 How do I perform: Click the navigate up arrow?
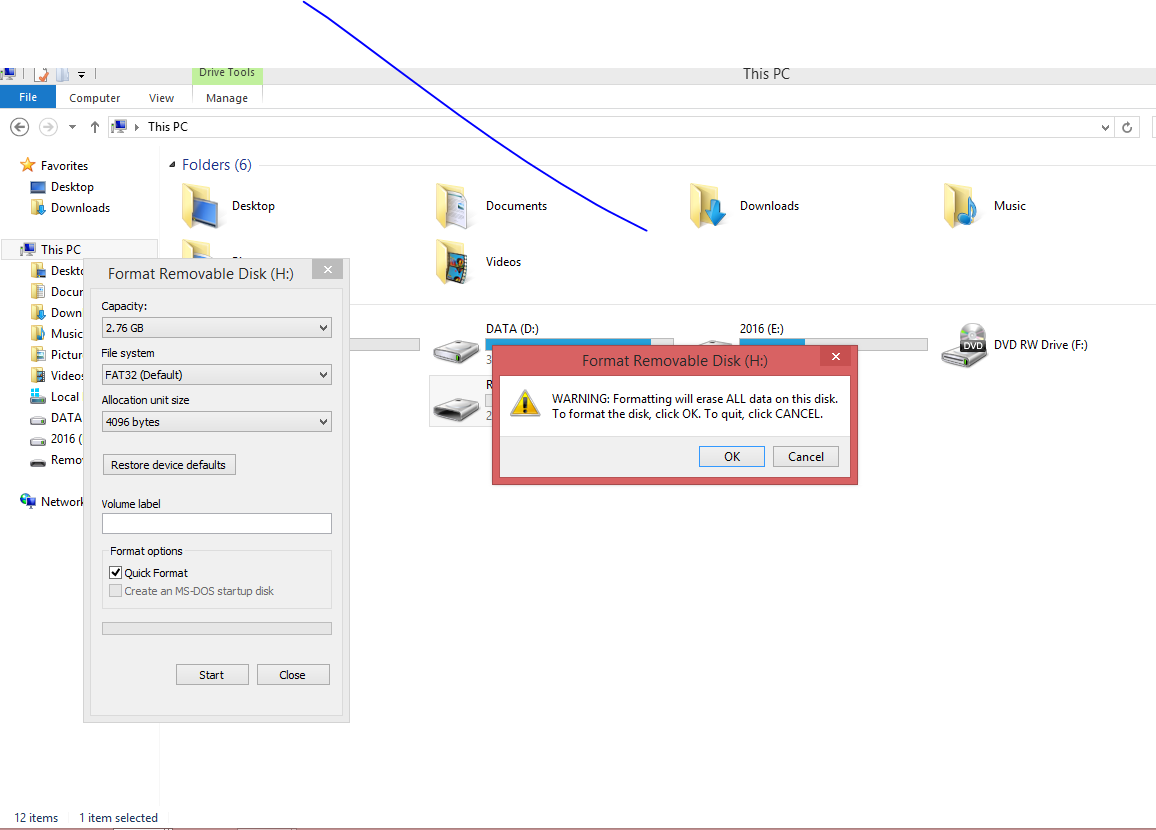pos(95,127)
